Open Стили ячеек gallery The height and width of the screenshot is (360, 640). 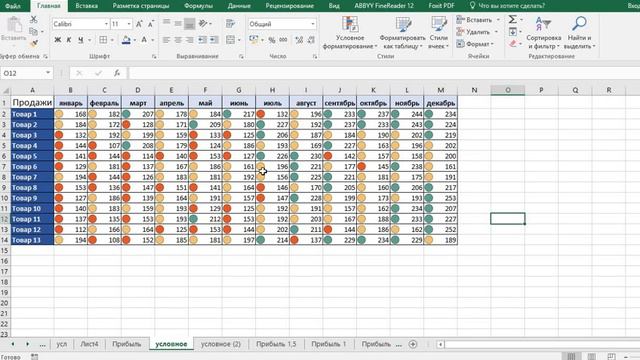coord(438,33)
